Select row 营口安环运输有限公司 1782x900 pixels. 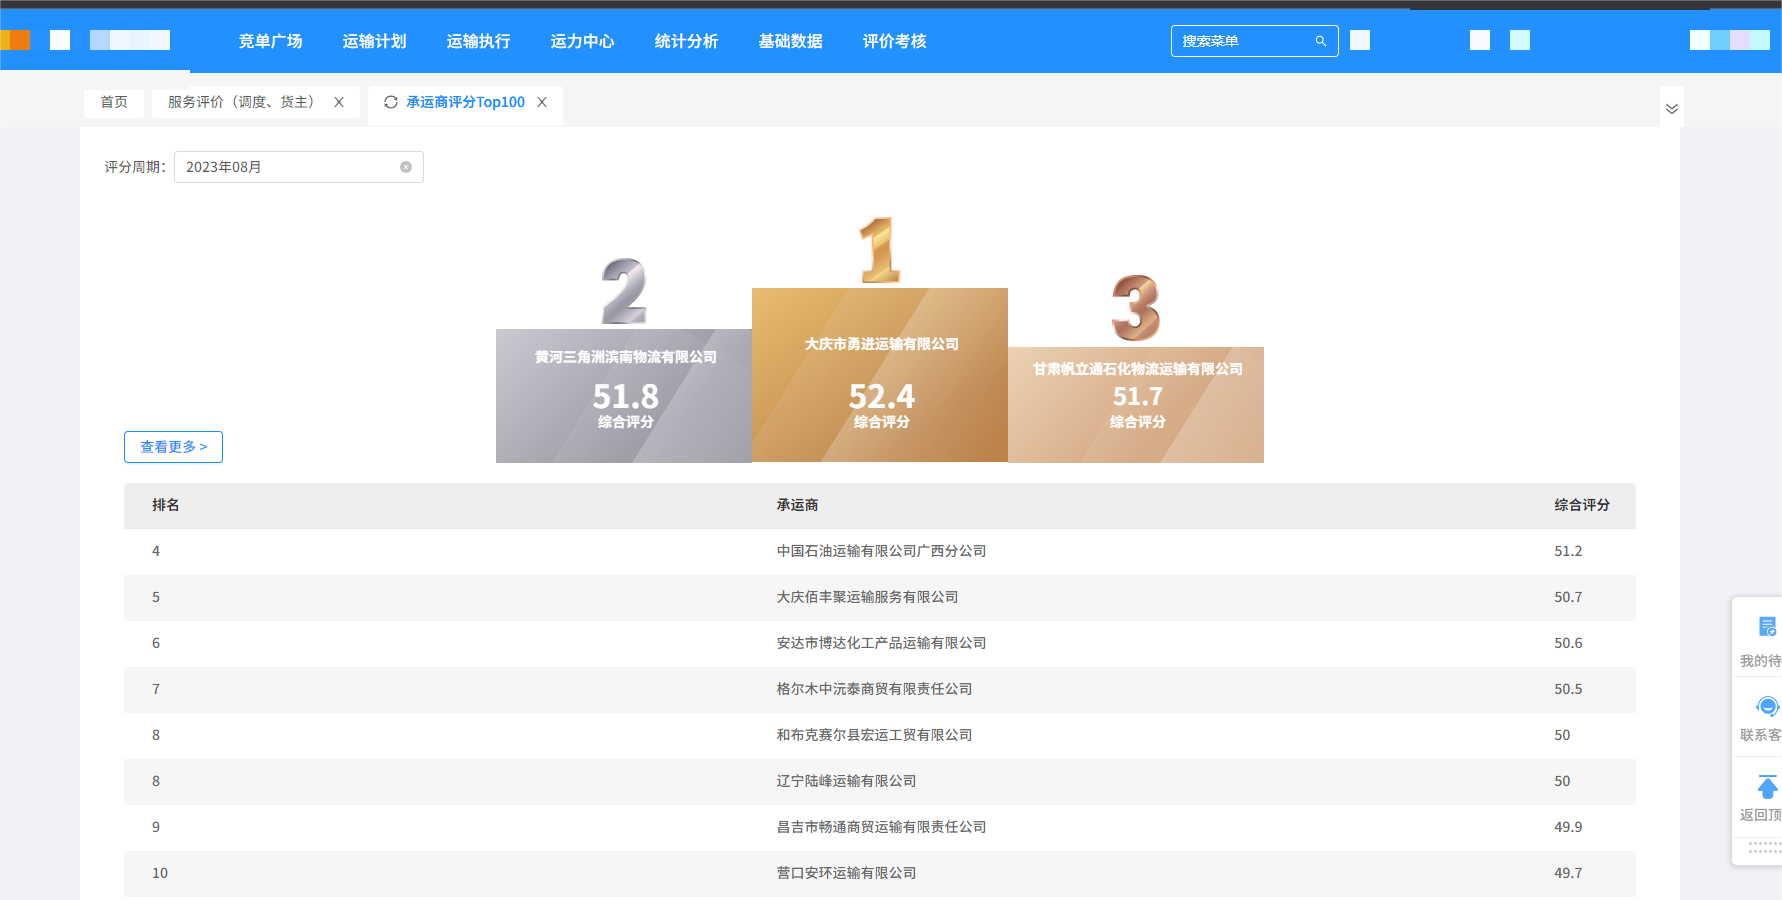click(880, 873)
